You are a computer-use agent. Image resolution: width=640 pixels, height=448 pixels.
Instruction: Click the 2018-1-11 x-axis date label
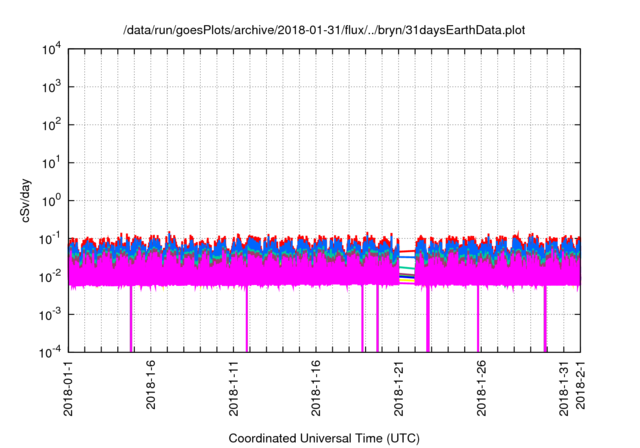coord(233,388)
